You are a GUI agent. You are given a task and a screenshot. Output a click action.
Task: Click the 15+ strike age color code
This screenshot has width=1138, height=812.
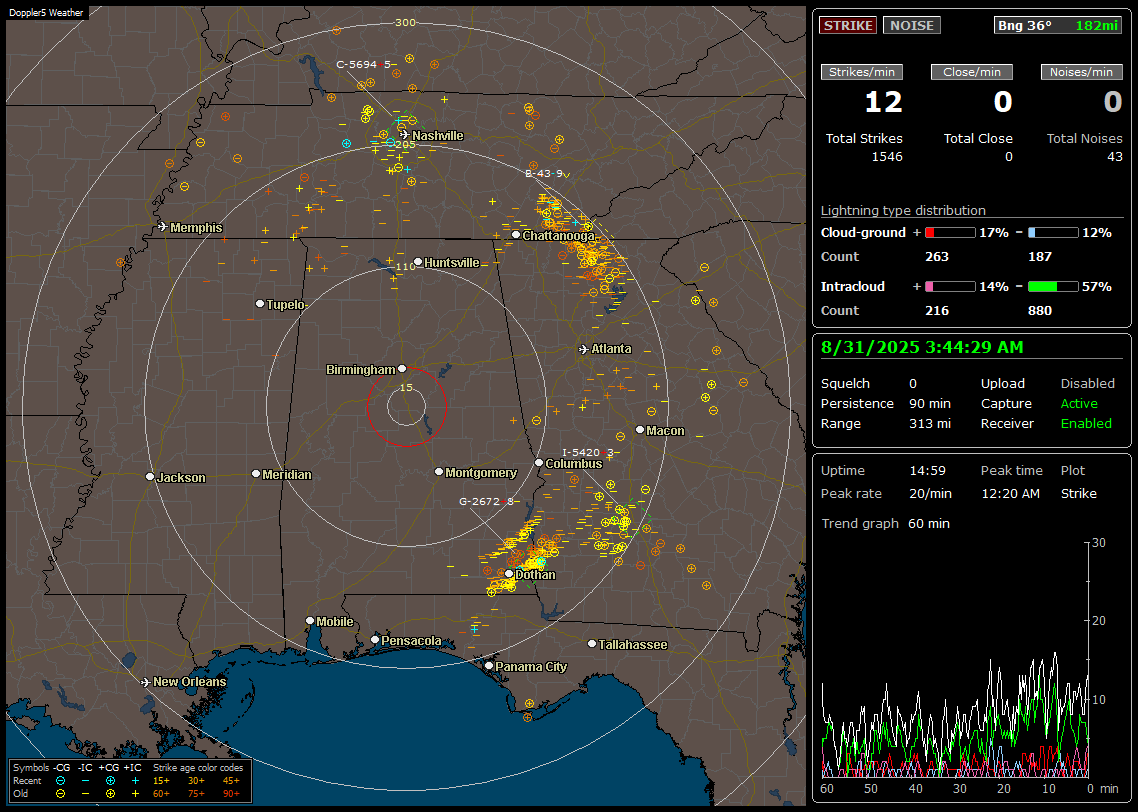click(x=161, y=781)
